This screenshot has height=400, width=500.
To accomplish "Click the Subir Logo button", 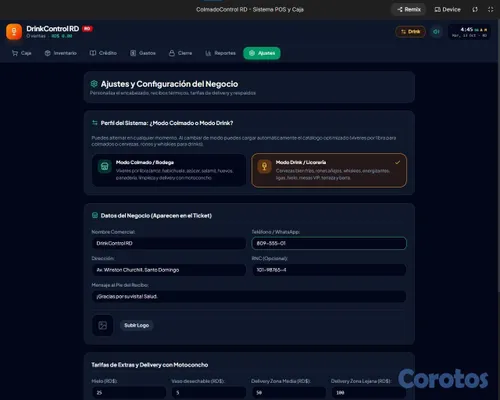I will pos(137,325).
